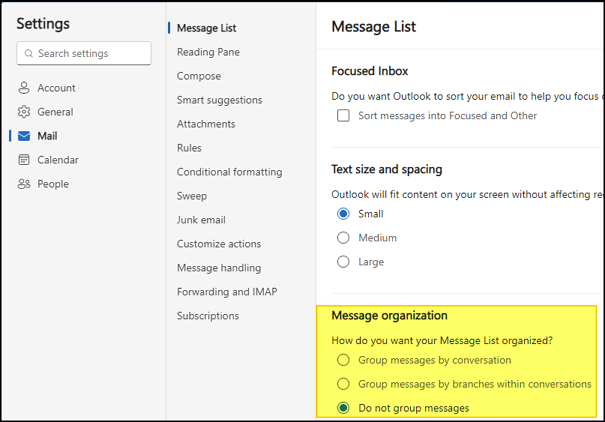Click the Calendar icon in sidebar

(x=24, y=160)
